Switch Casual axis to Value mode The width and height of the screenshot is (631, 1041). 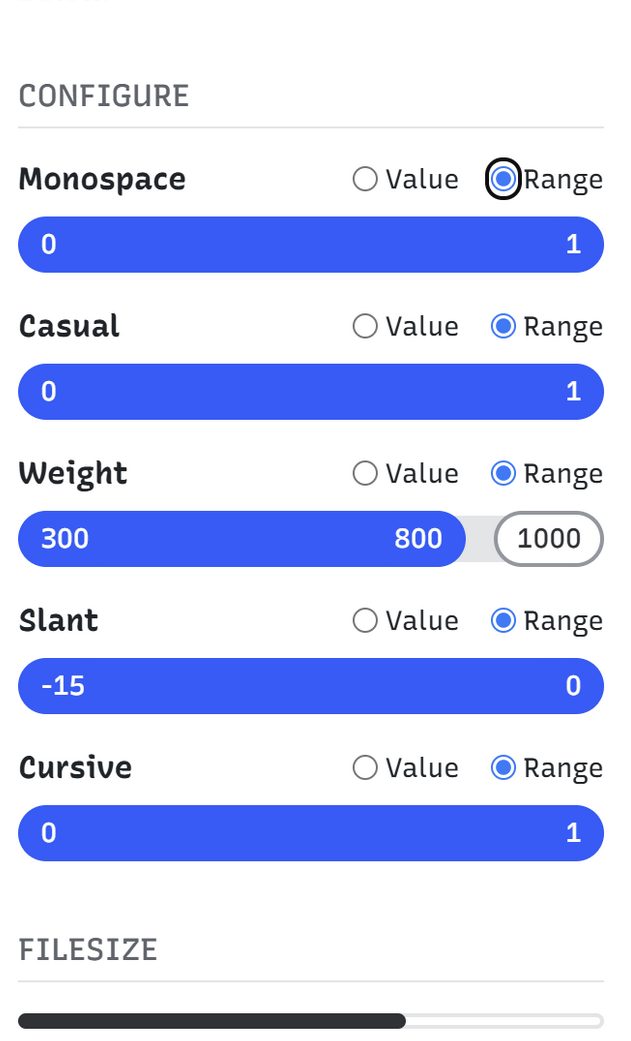tap(366, 326)
